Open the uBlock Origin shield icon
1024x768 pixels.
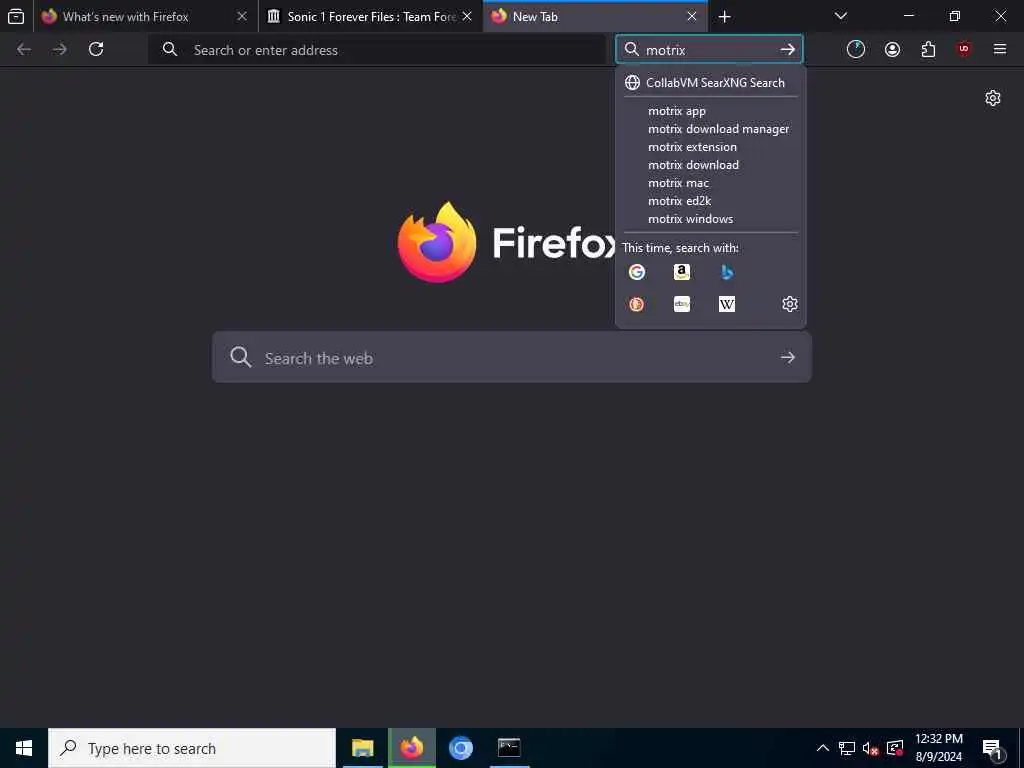pos(964,49)
